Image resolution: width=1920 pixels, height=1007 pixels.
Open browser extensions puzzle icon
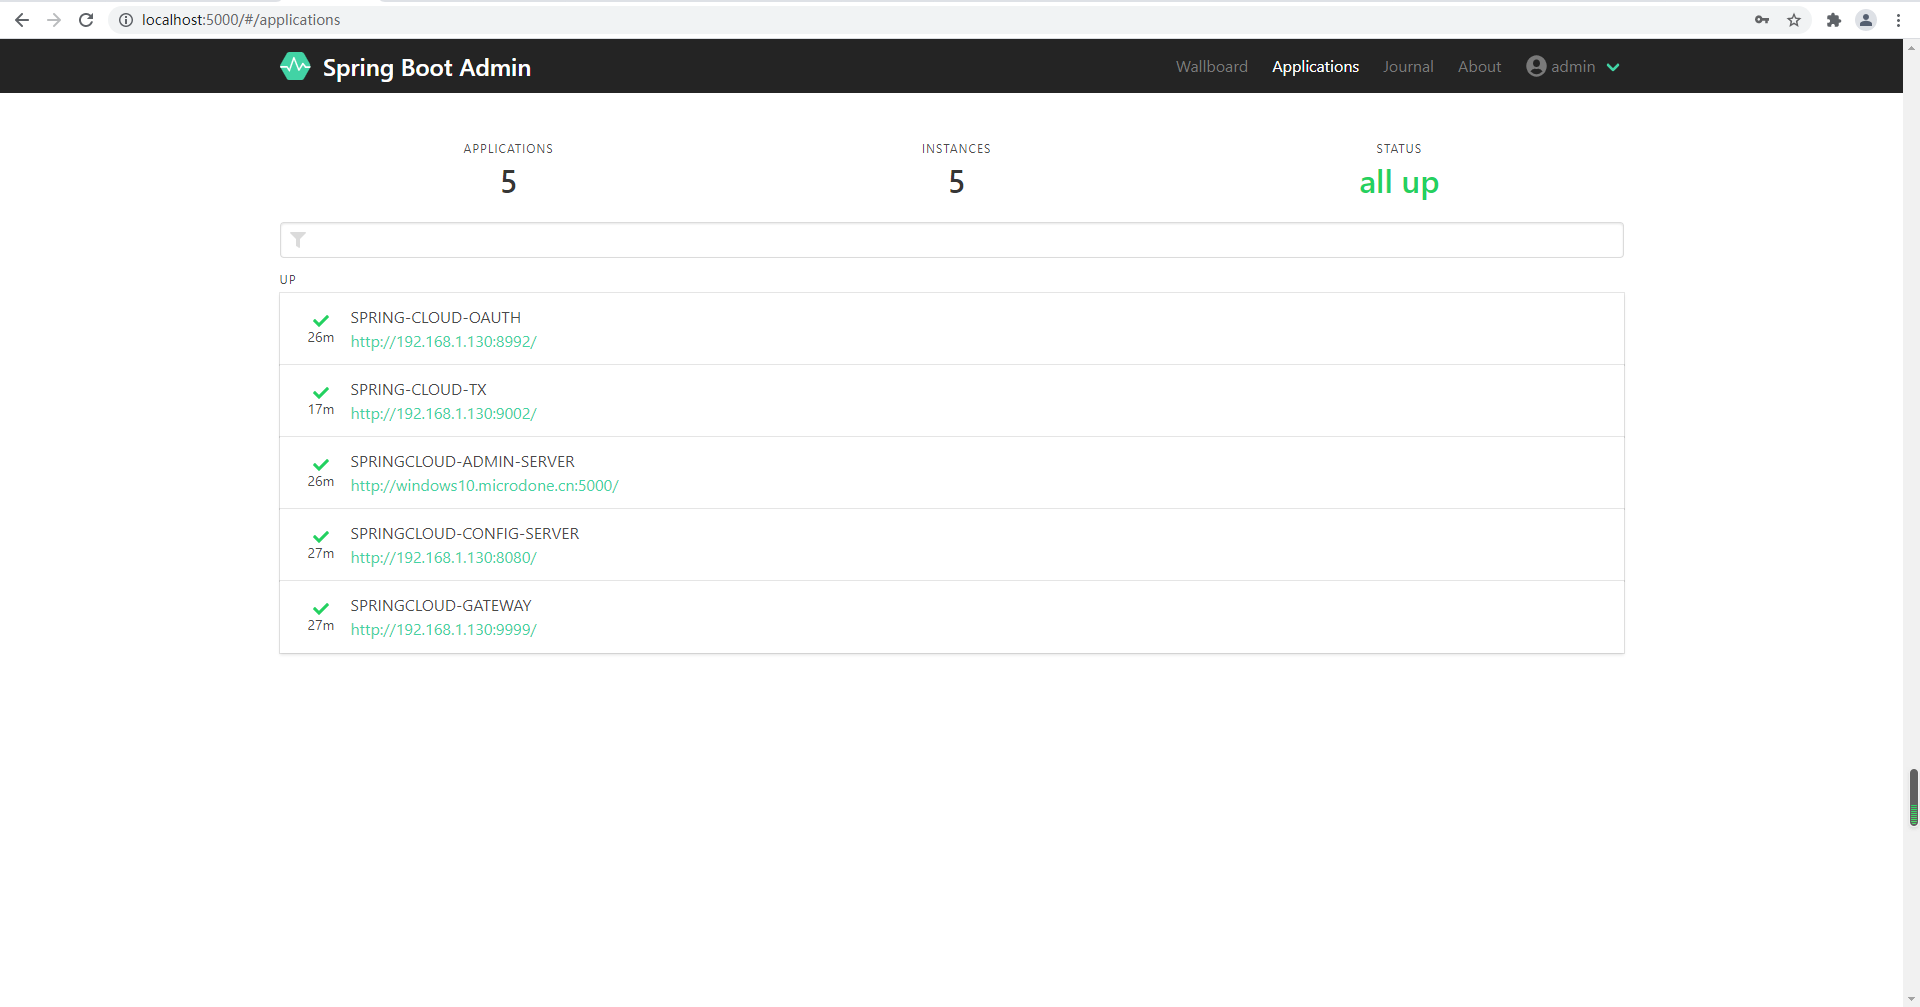pos(1834,20)
